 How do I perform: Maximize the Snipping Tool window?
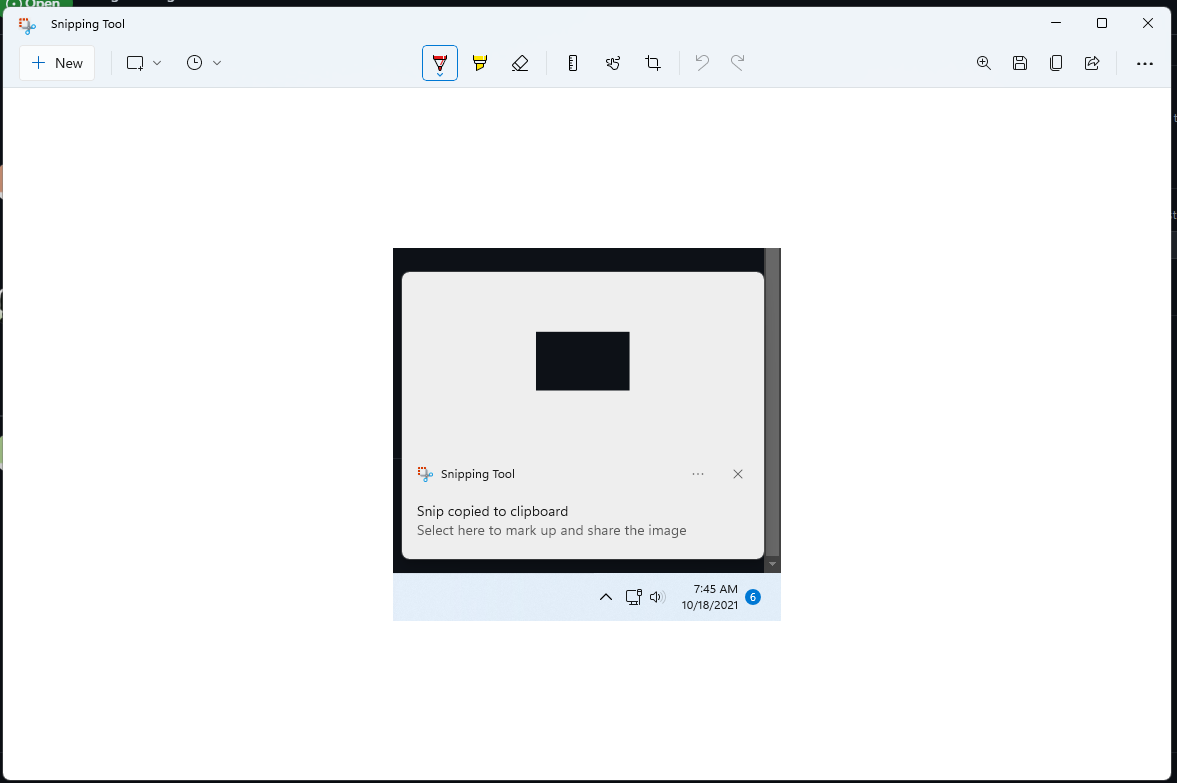pyautogui.click(x=1102, y=23)
